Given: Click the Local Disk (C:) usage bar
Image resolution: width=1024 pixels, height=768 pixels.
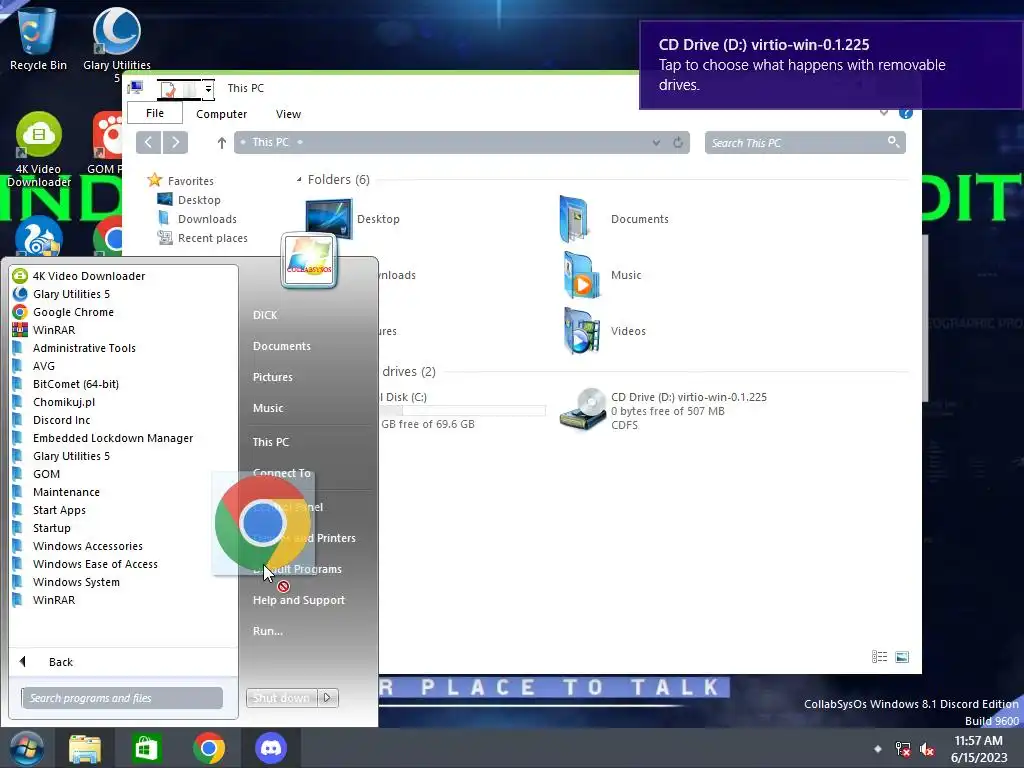Looking at the screenshot, I should point(464,411).
